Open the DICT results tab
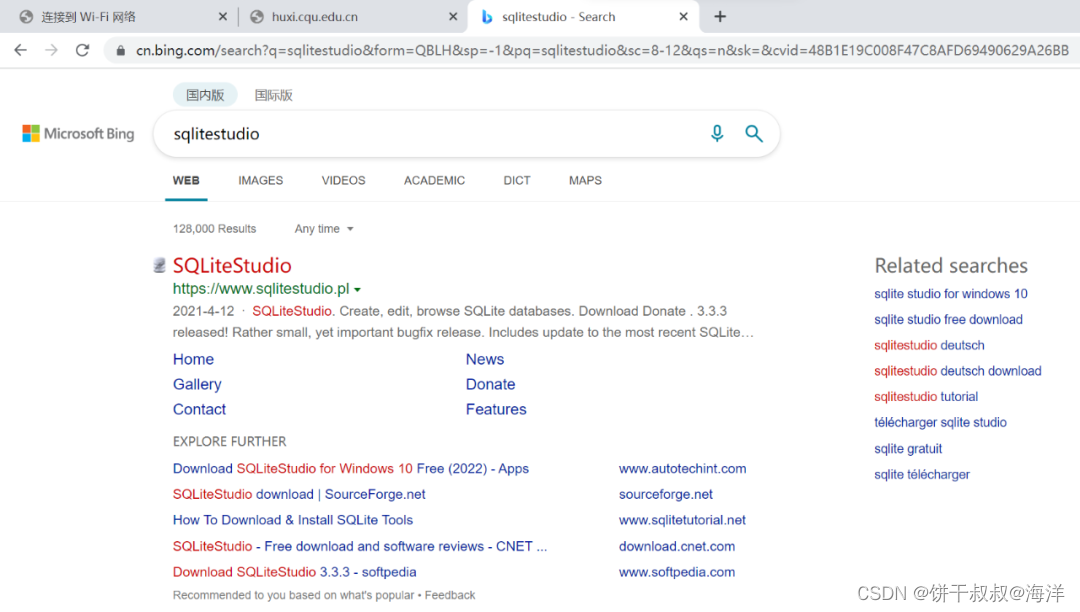This screenshot has width=1080, height=612. coord(517,180)
